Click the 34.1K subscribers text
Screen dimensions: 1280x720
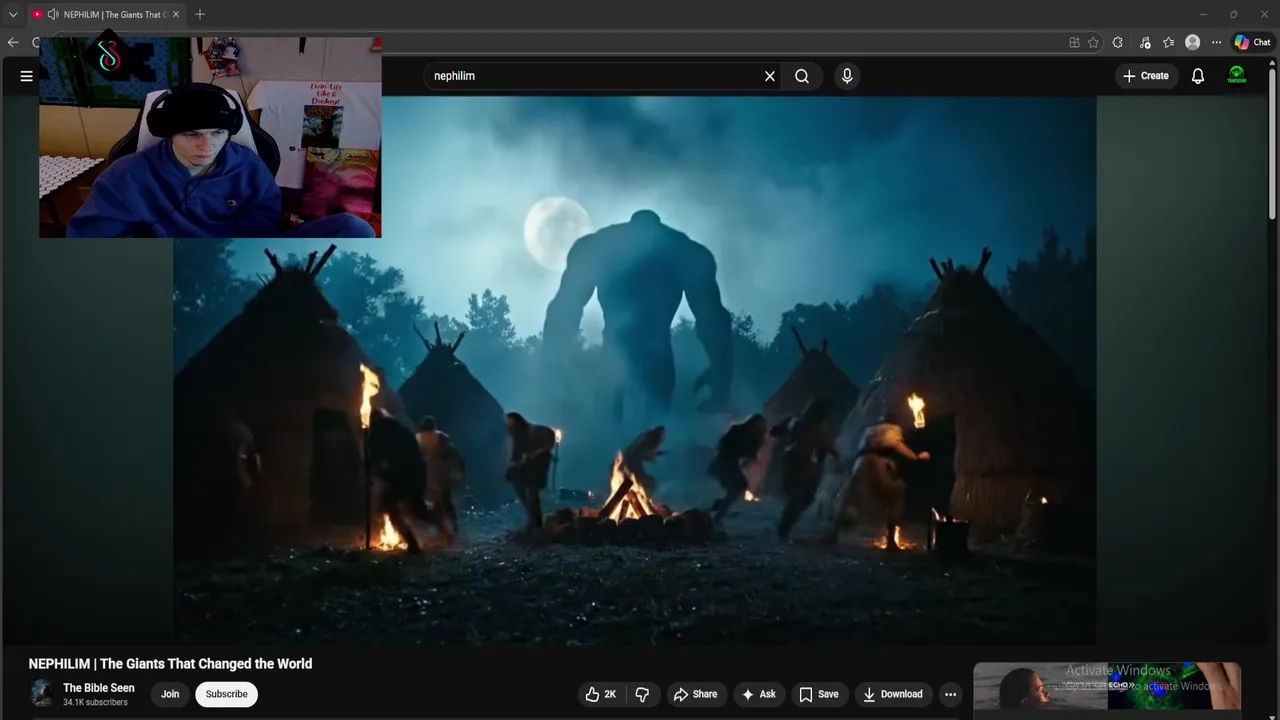95,703
